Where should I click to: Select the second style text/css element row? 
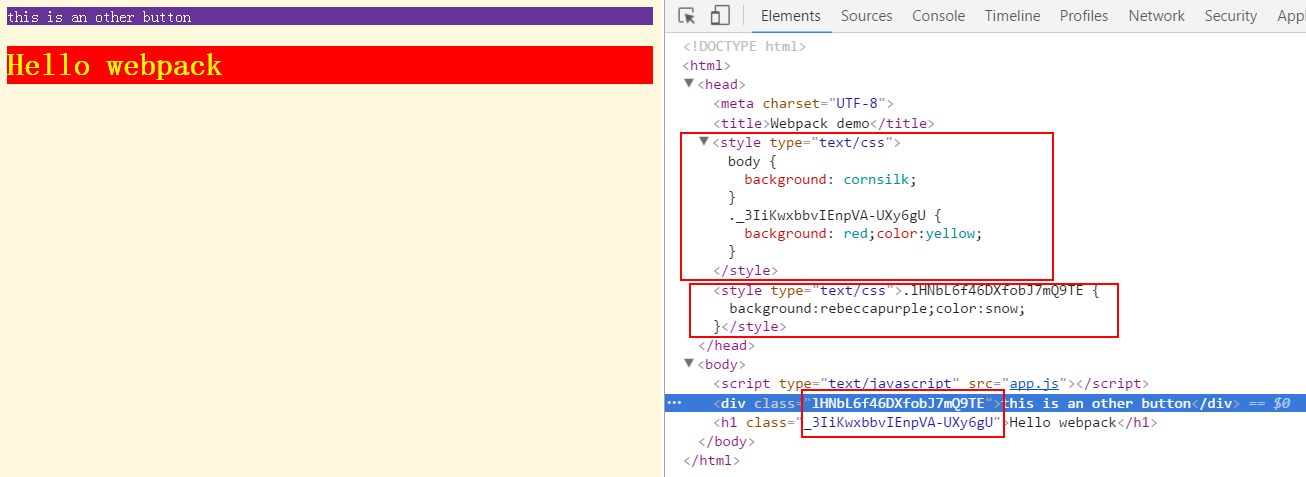[906, 291]
